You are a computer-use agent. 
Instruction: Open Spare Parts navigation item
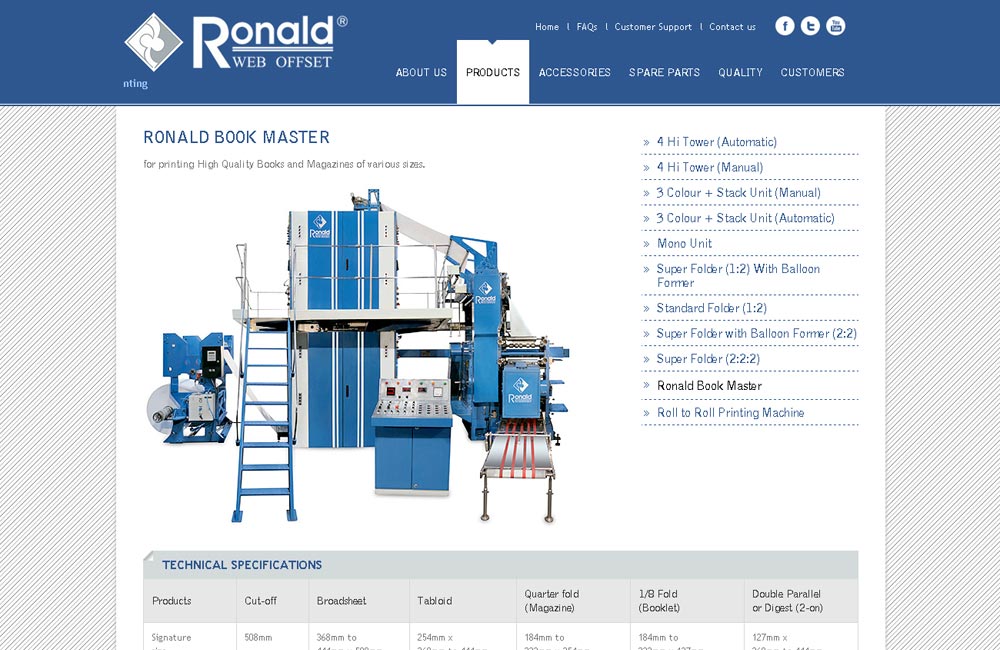664,73
